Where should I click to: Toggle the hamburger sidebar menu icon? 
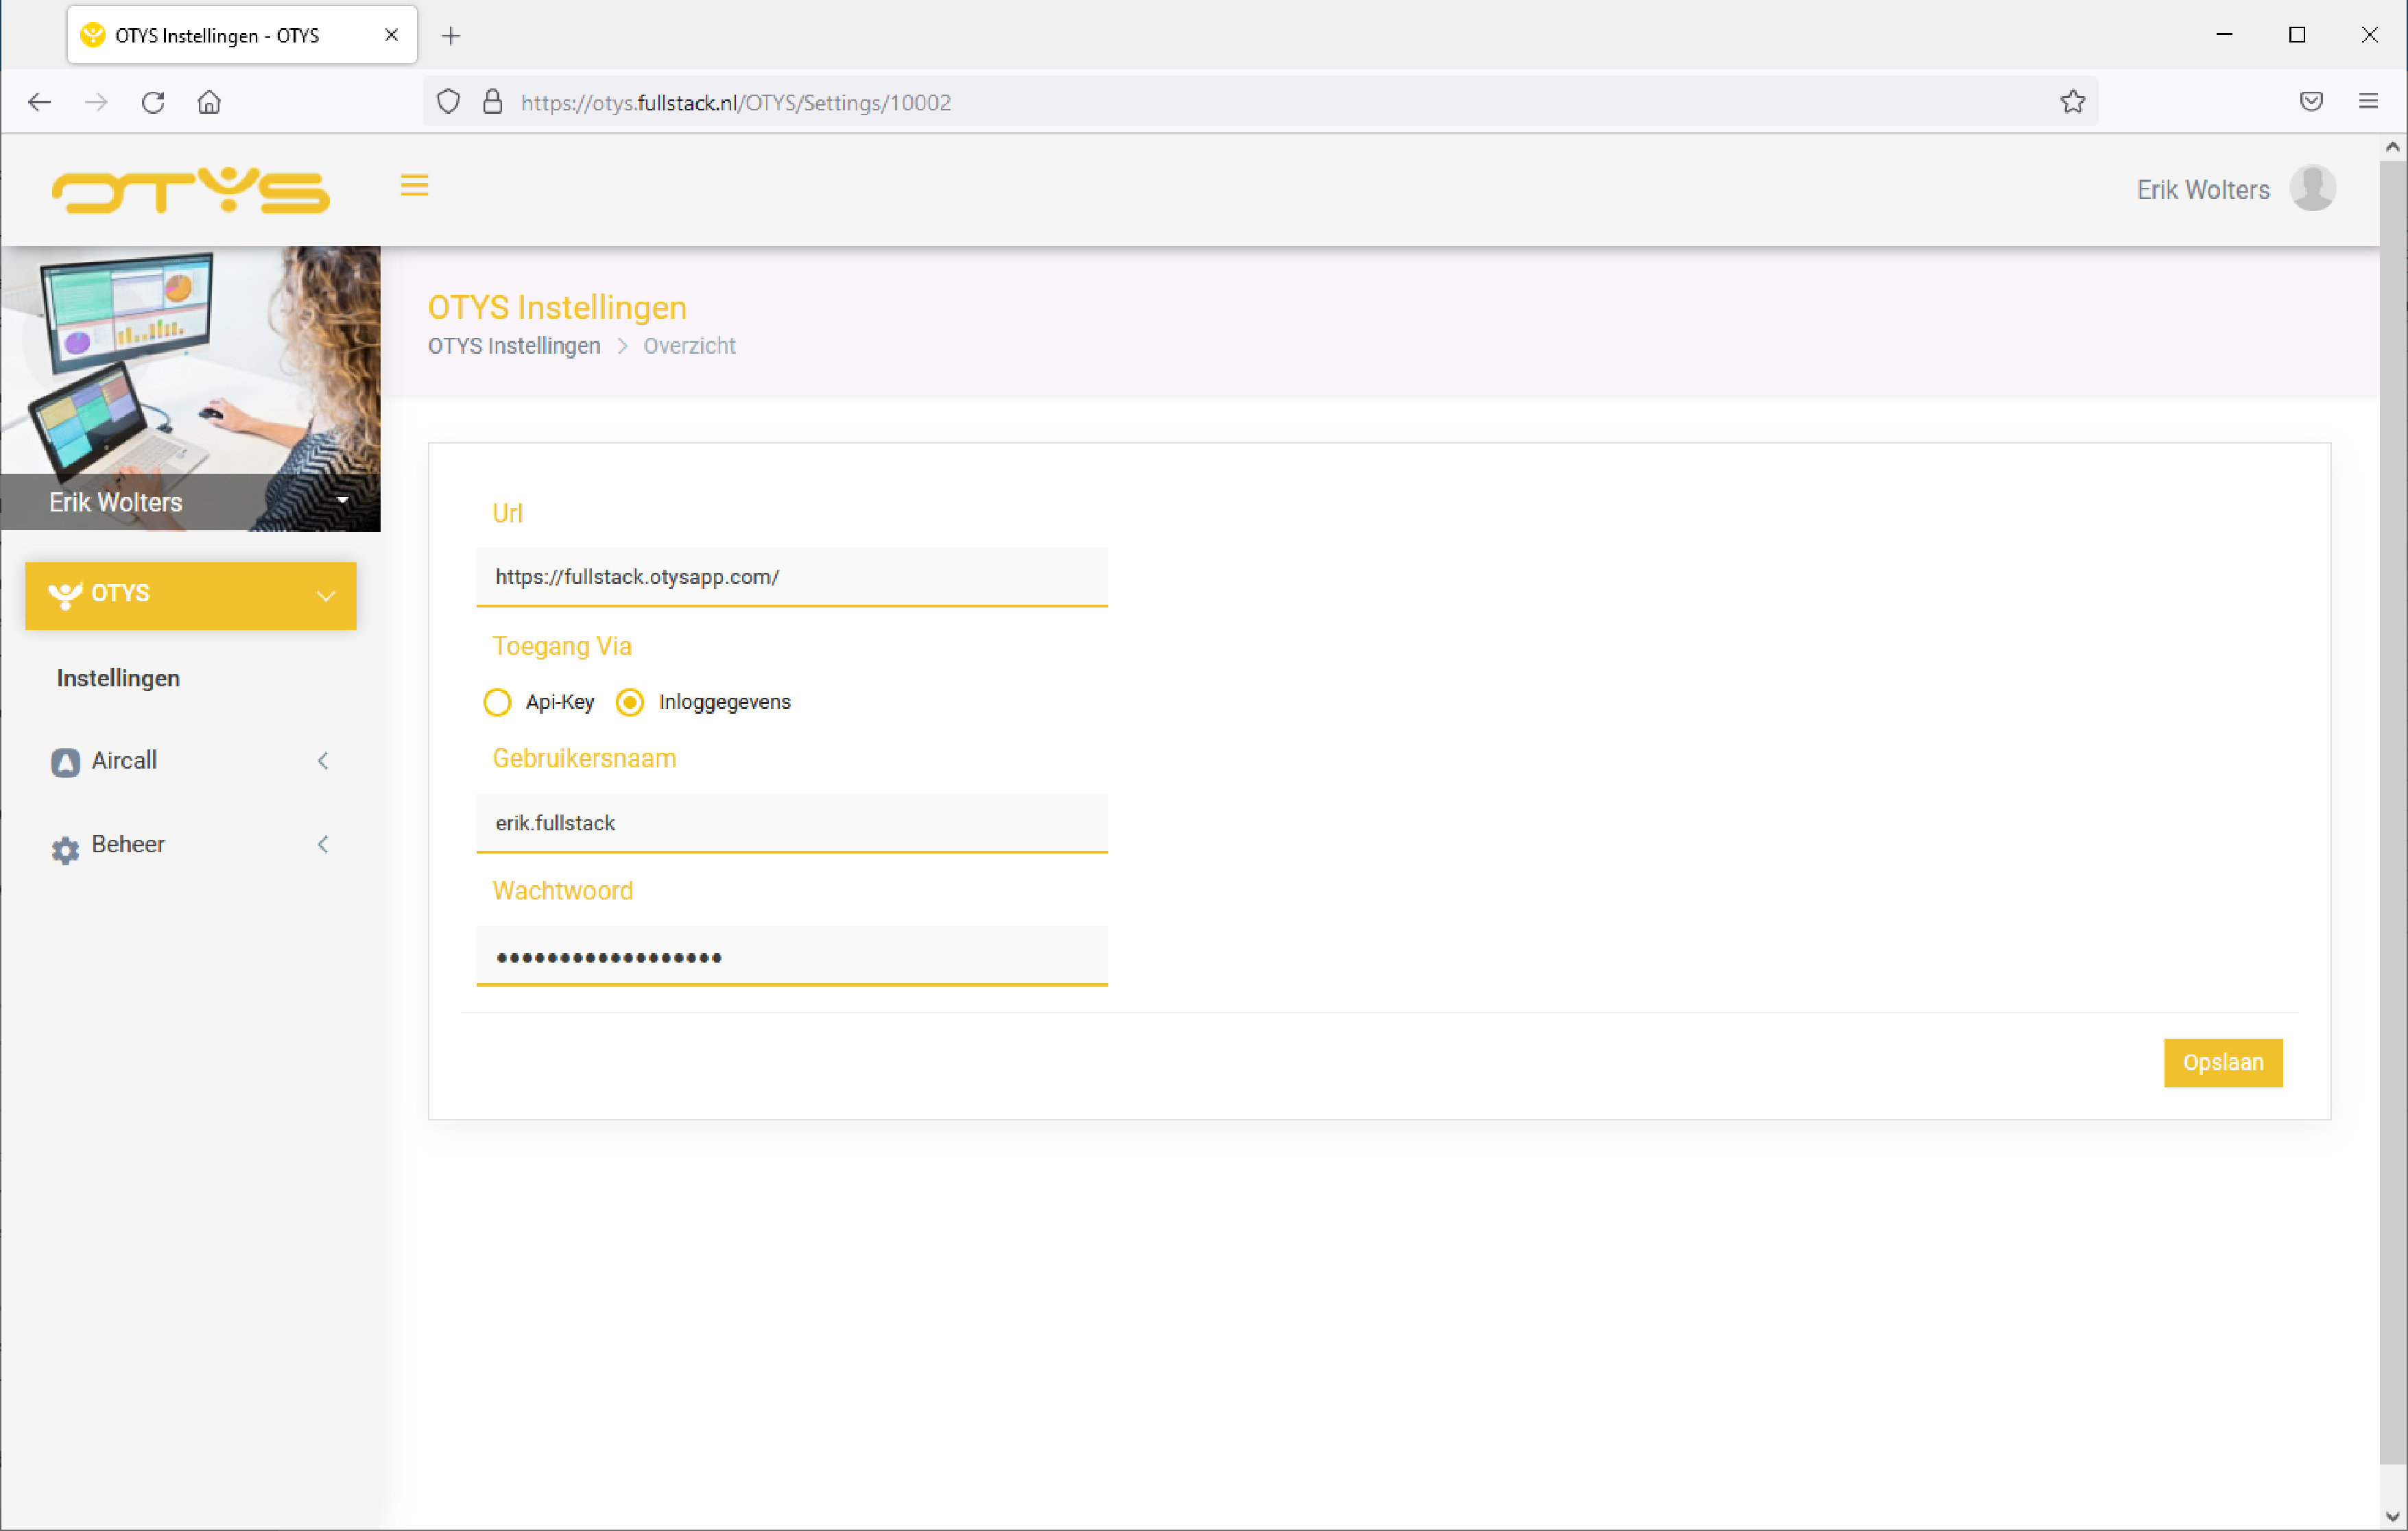click(414, 186)
